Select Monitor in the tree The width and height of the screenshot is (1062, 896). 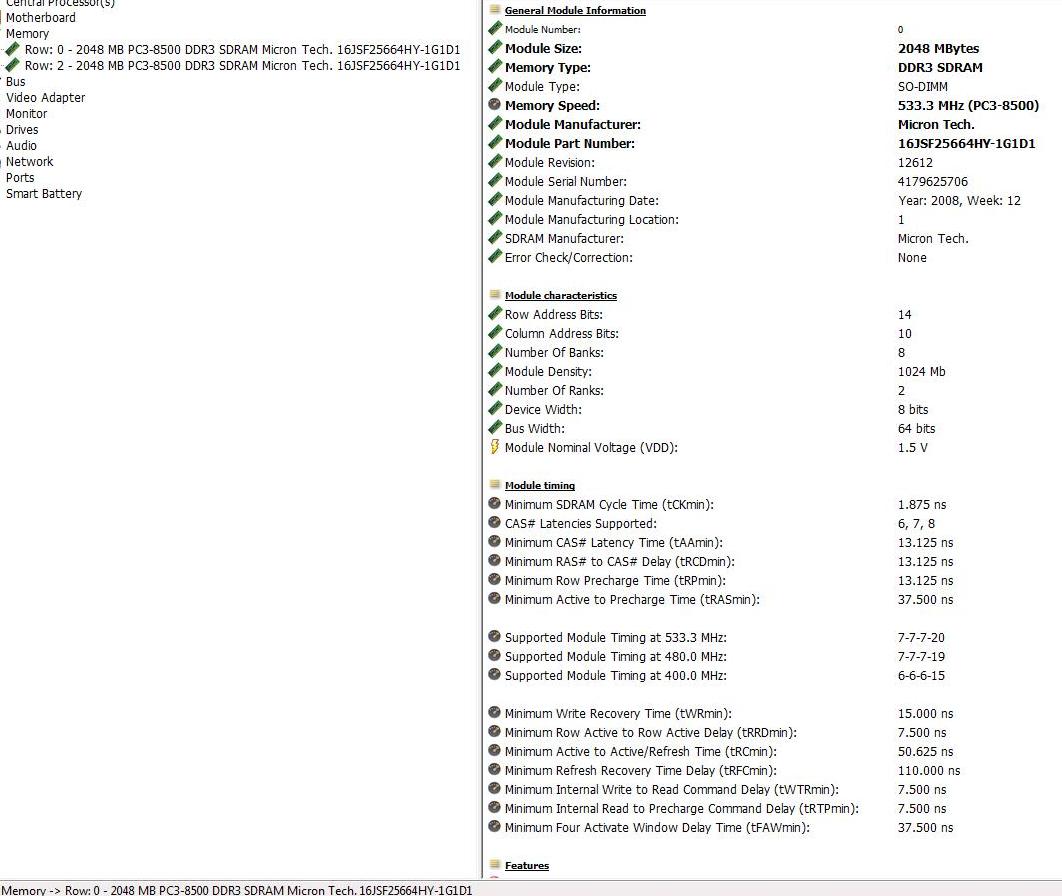26,114
